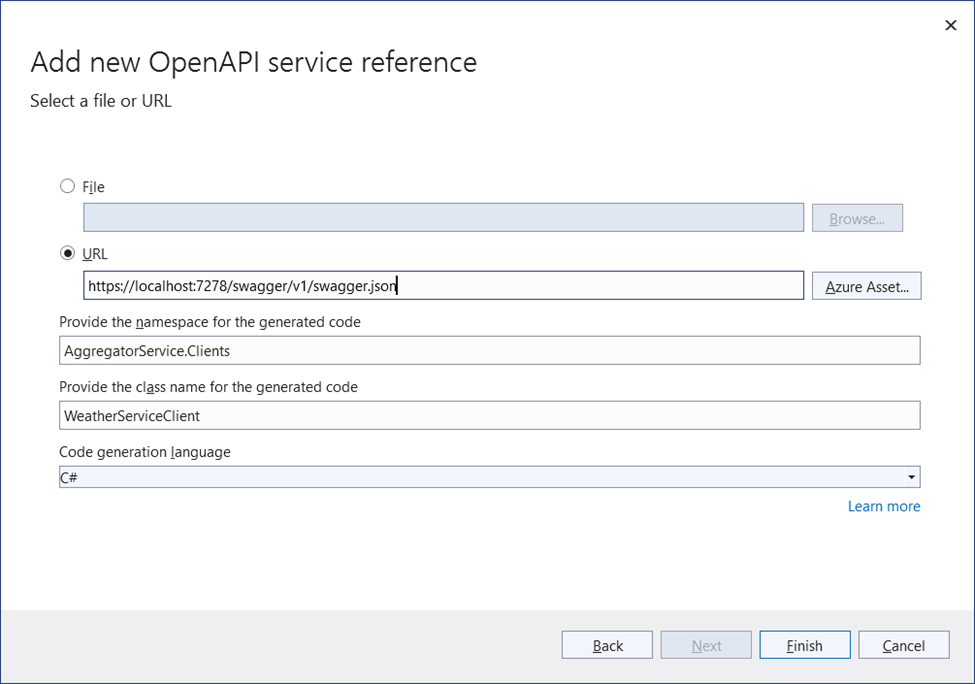Screen dimensions: 975x684
Task: Click Finish to generate the service reference
Action: [804, 644]
